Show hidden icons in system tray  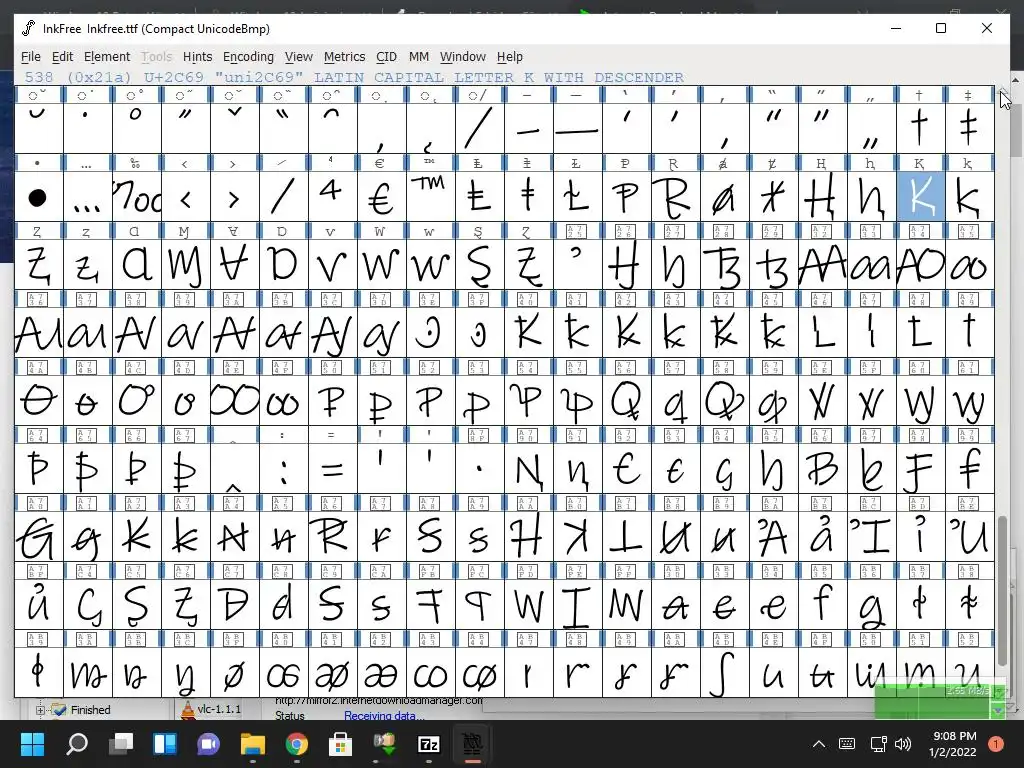[x=818, y=744]
